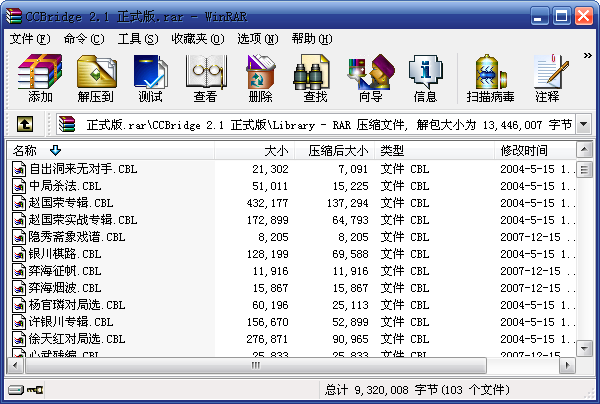
Task: Open the 收藏夹(O) menu
Action: click(x=198, y=39)
